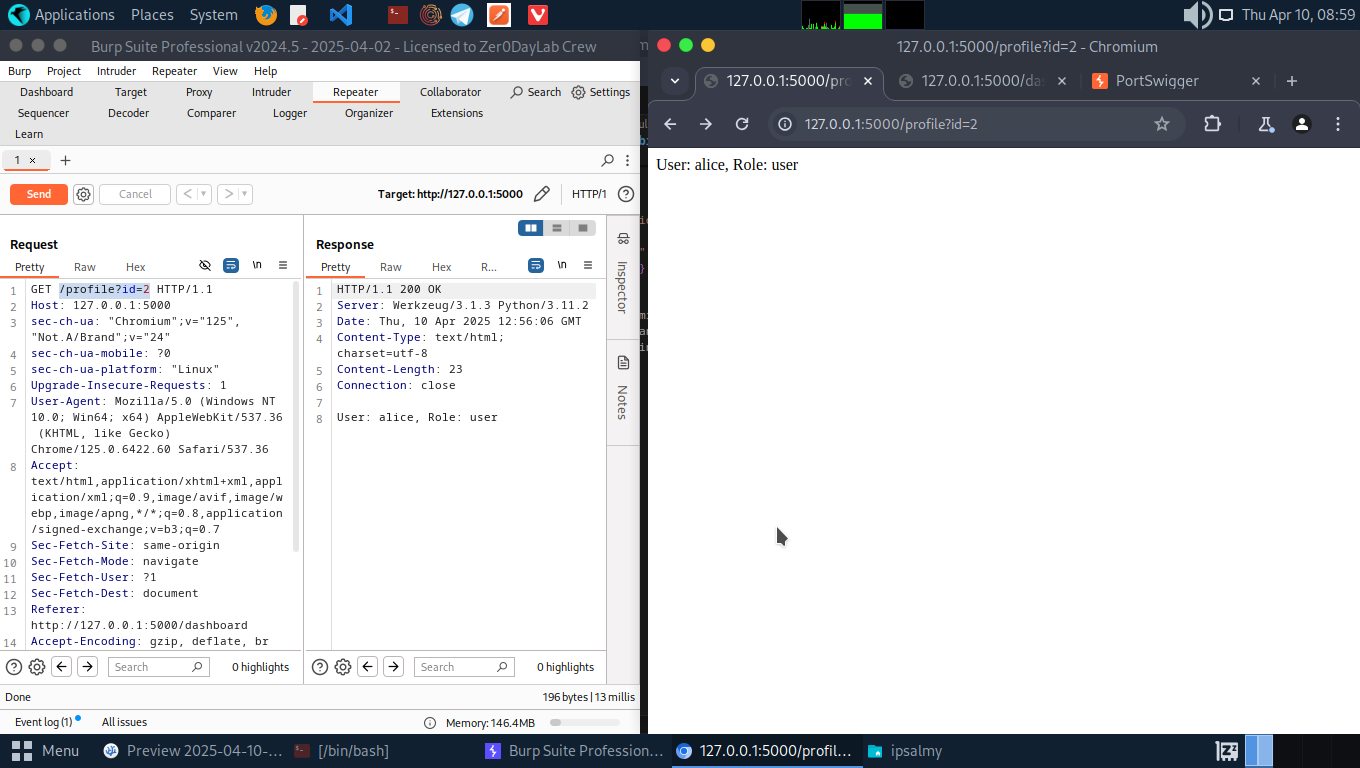Add a new Repeater tab with plus icon
The image size is (1360, 768).
(x=65, y=160)
